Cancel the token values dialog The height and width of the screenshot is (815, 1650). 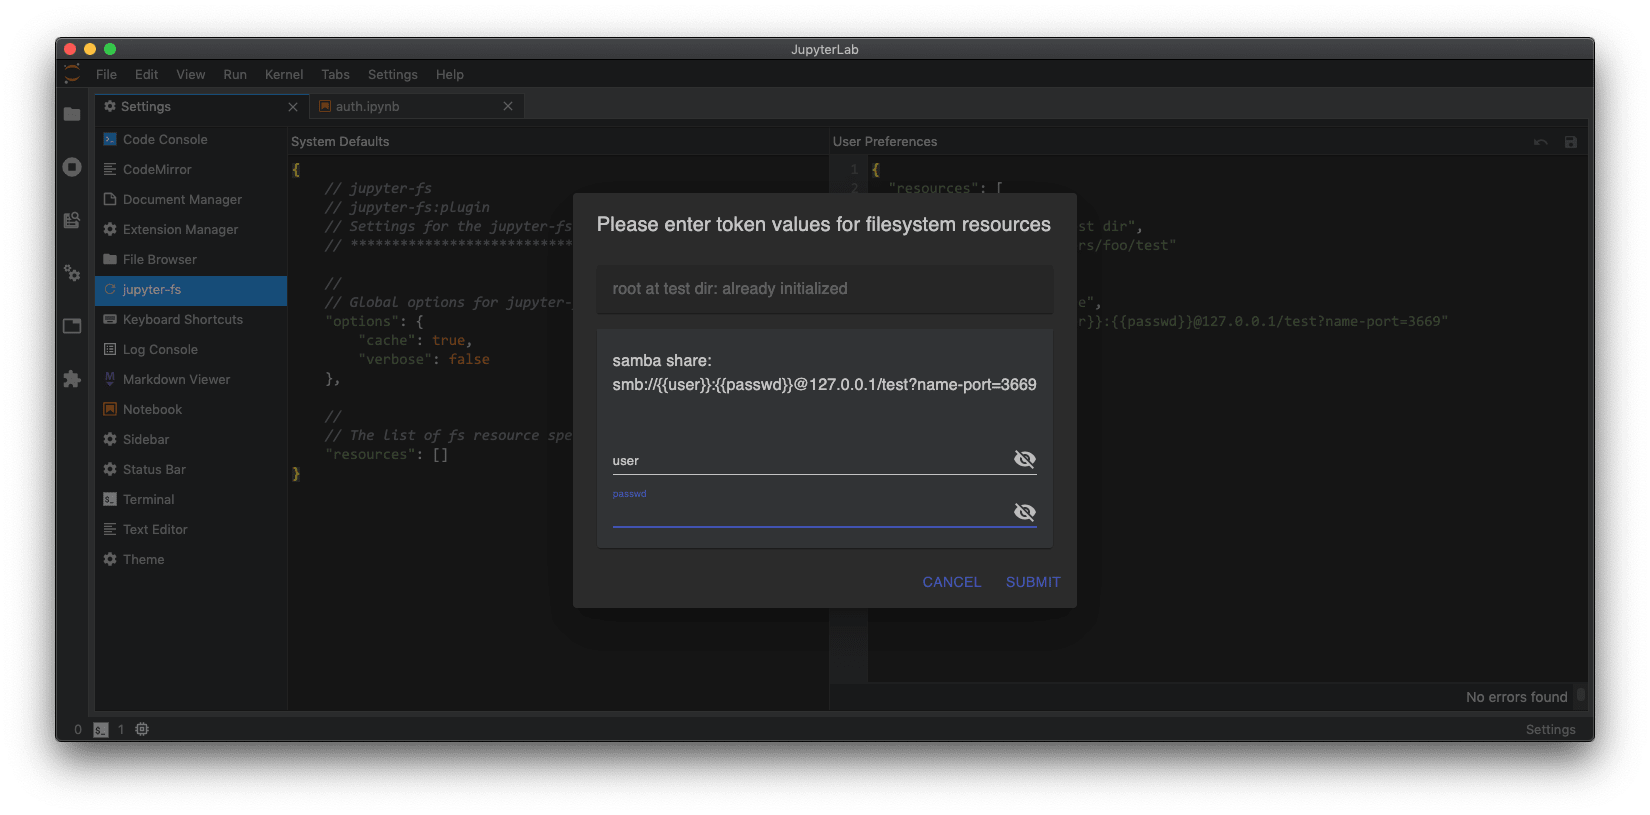[952, 582]
